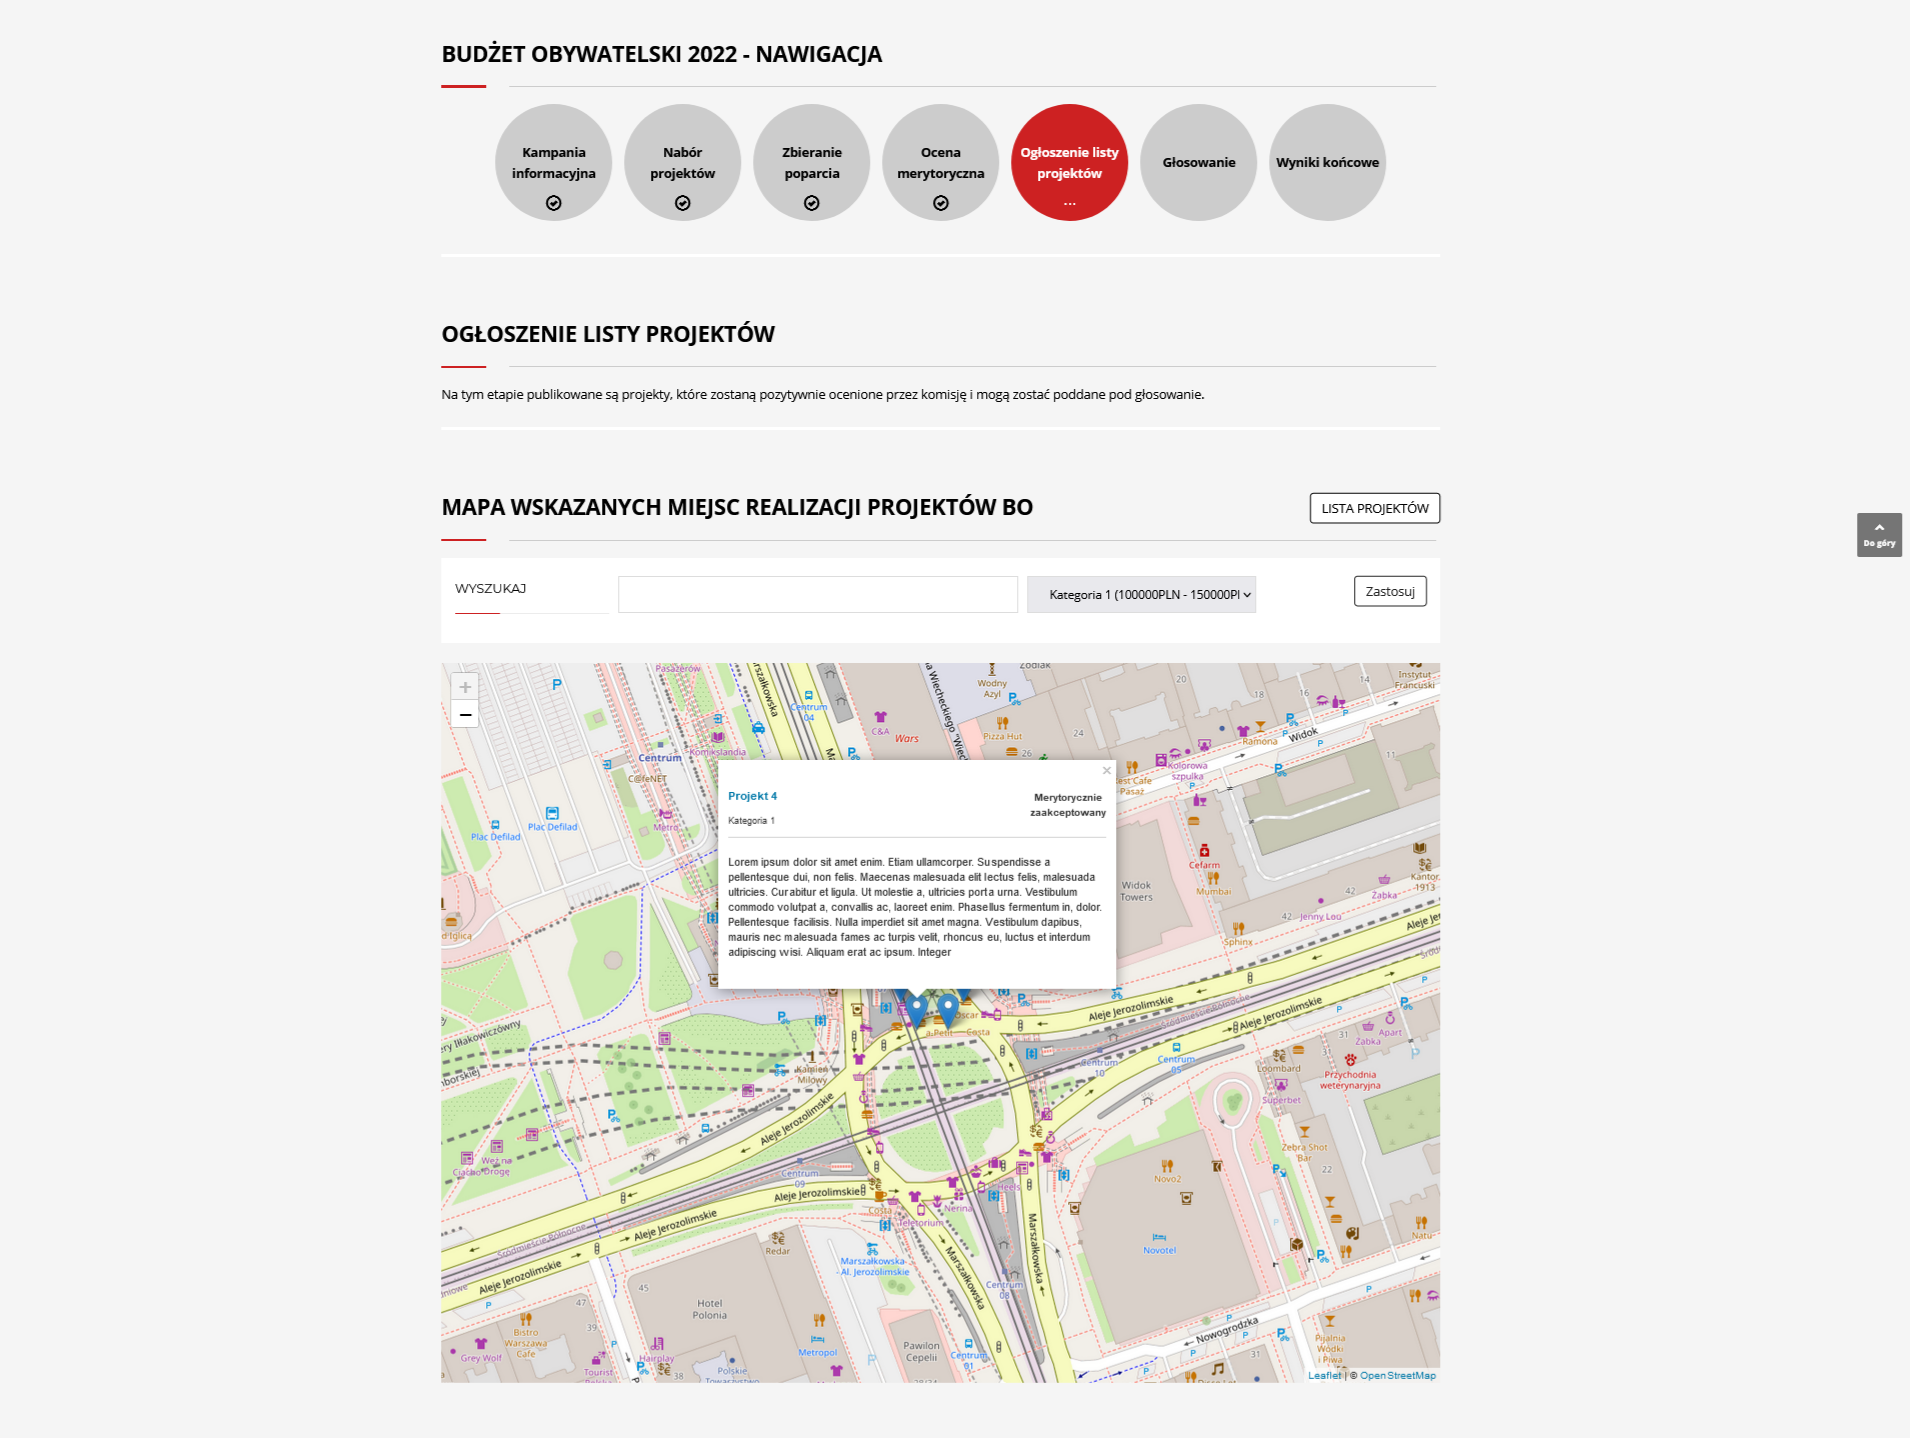The height and width of the screenshot is (1438, 1910).
Task: Open the Nabór projektów stage circle
Action: pyautogui.click(x=682, y=162)
